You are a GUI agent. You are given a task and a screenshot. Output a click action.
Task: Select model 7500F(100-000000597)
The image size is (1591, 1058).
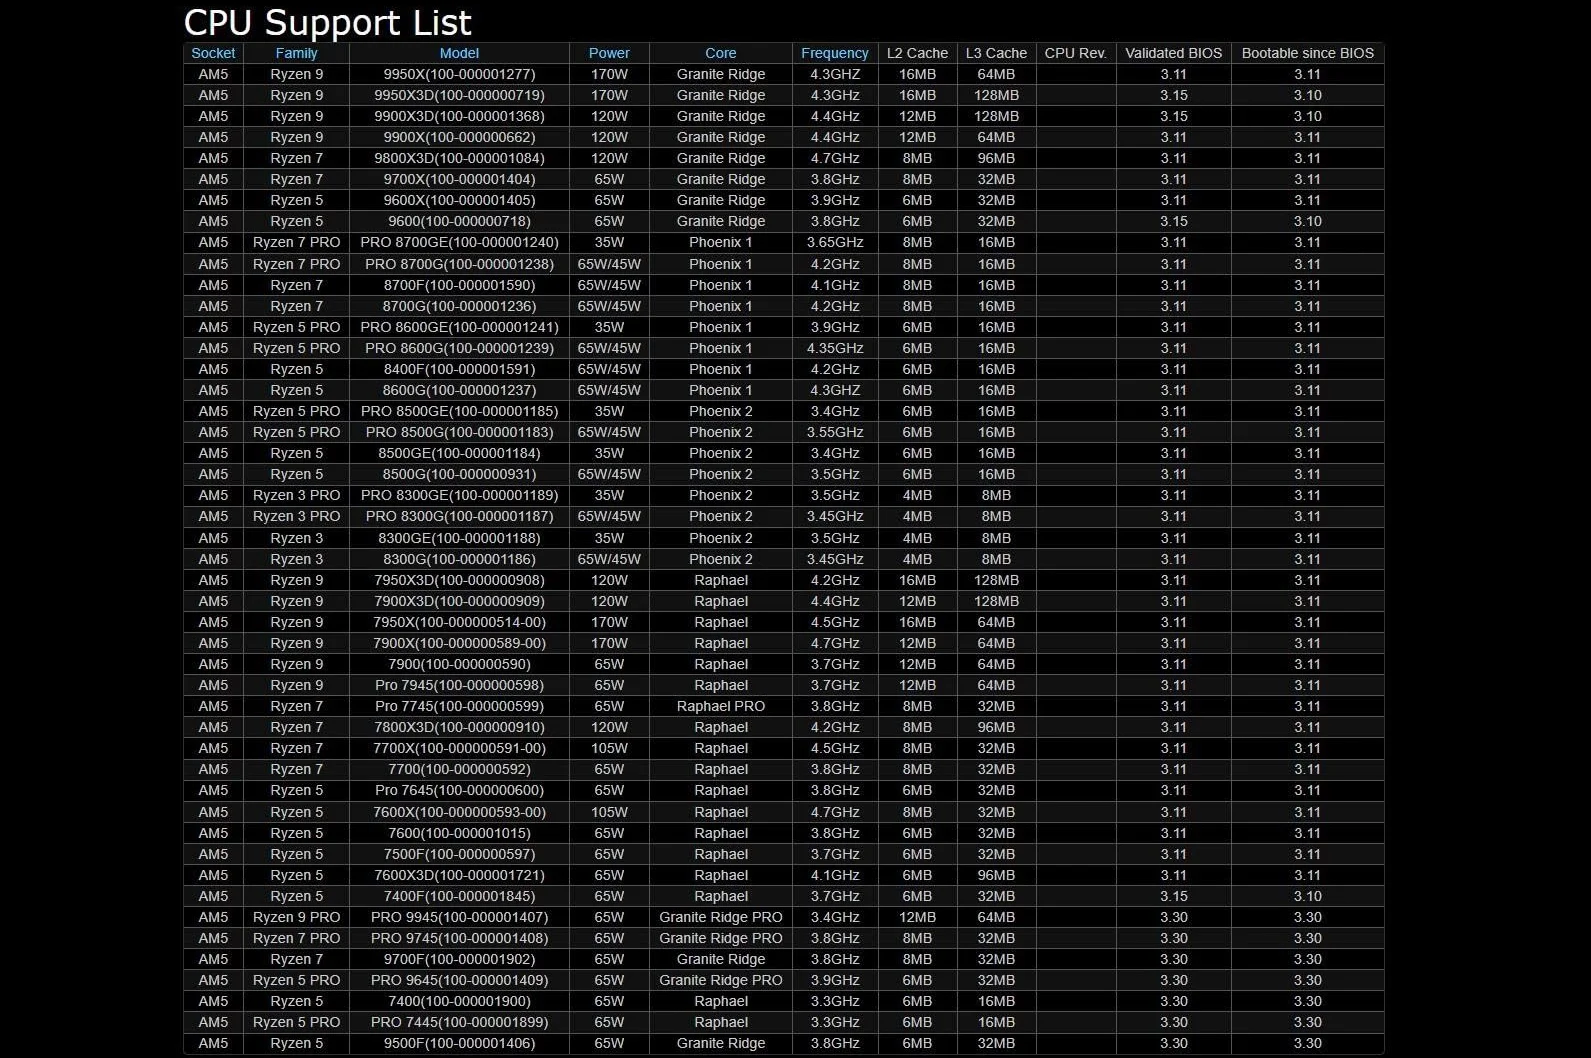point(459,854)
